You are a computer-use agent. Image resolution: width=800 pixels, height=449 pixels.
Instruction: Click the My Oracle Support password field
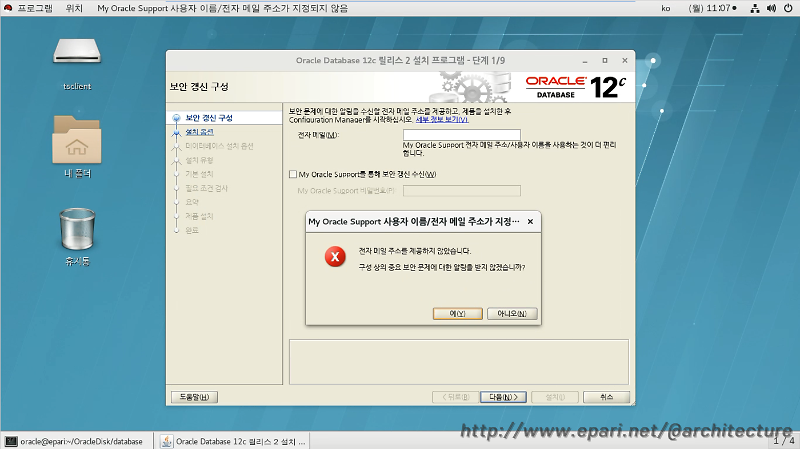[462, 191]
